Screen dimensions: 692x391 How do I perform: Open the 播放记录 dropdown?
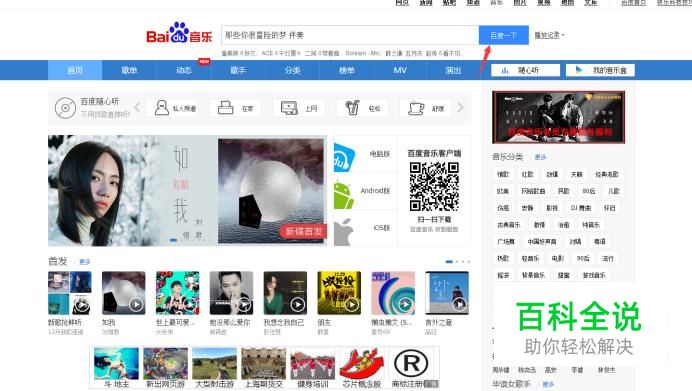[x=549, y=35]
